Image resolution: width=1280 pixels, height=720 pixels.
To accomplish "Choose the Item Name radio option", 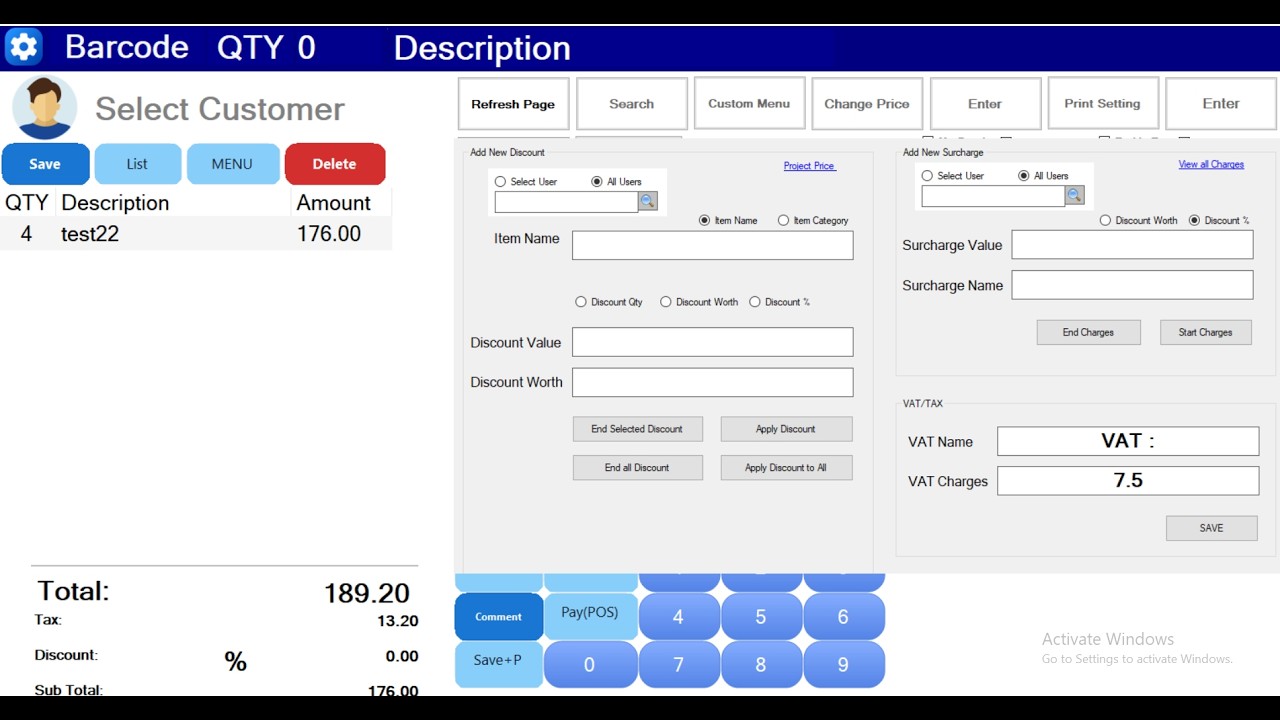I will click(x=704, y=220).
